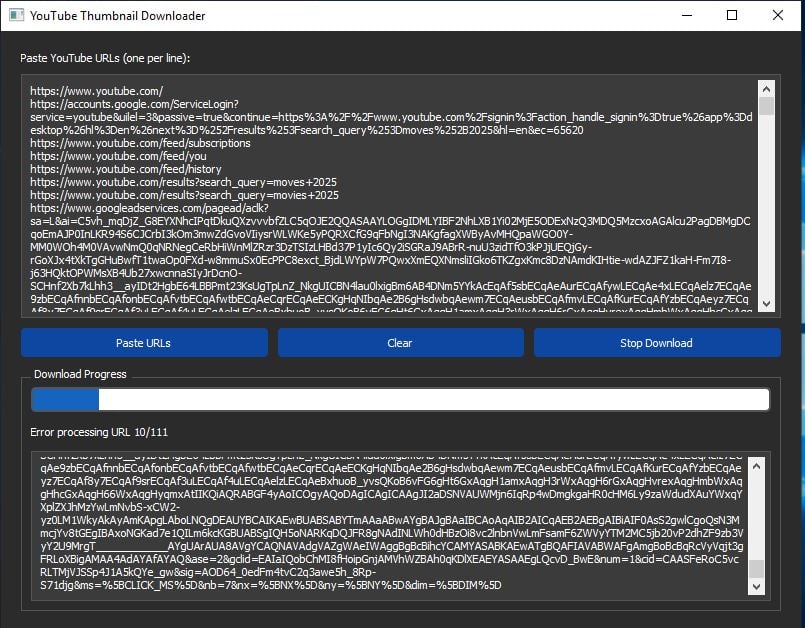Click the download progress bar
The width and height of the screenshot is (805, 628).
pos(400,400)
